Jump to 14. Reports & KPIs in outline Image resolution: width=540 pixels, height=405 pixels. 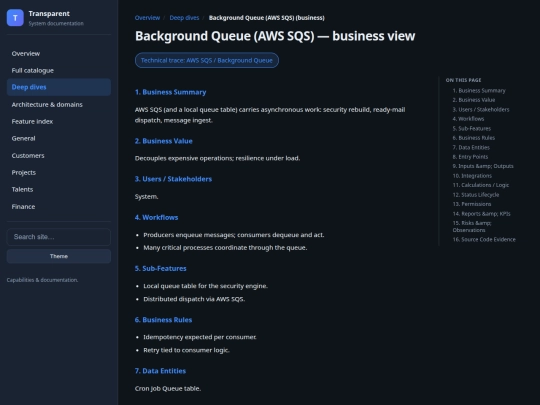point(481,214)
